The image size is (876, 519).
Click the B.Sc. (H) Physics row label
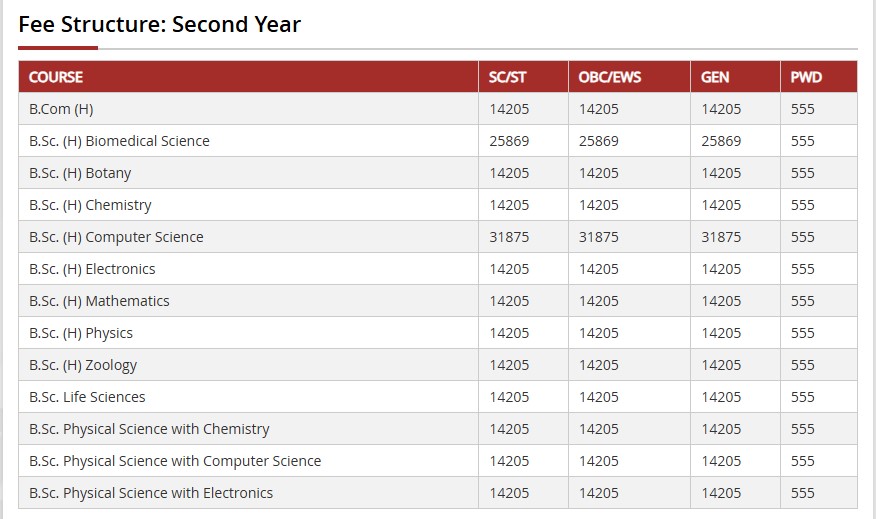point(81,333)
